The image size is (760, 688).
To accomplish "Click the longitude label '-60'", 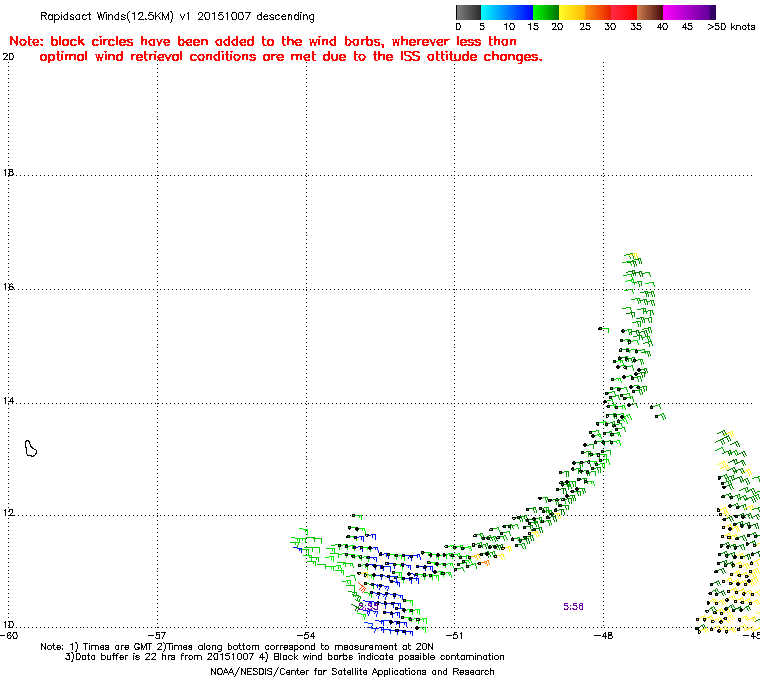I will (x=9, y=635).
